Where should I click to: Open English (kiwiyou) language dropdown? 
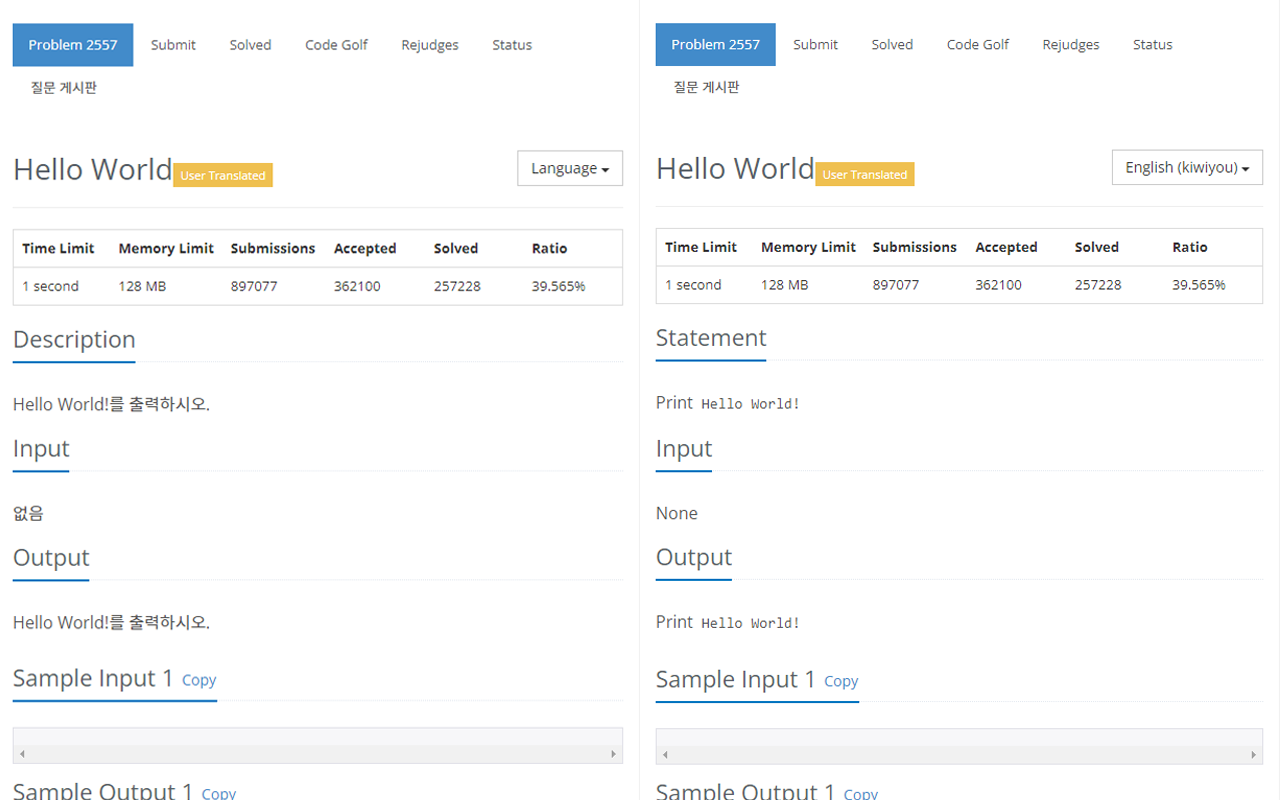coord(1186,168)
